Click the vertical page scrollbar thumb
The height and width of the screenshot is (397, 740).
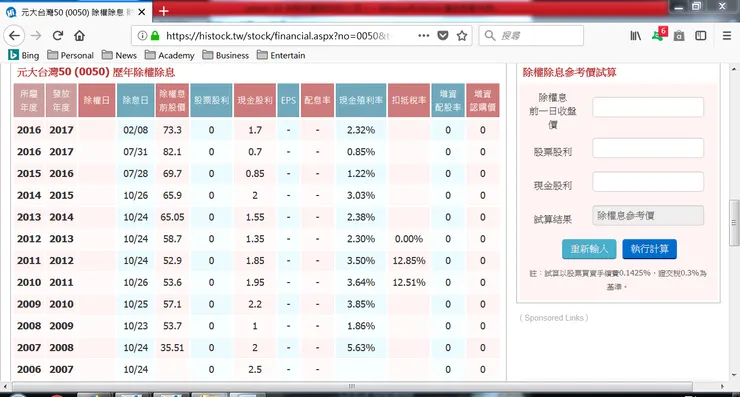734,223
